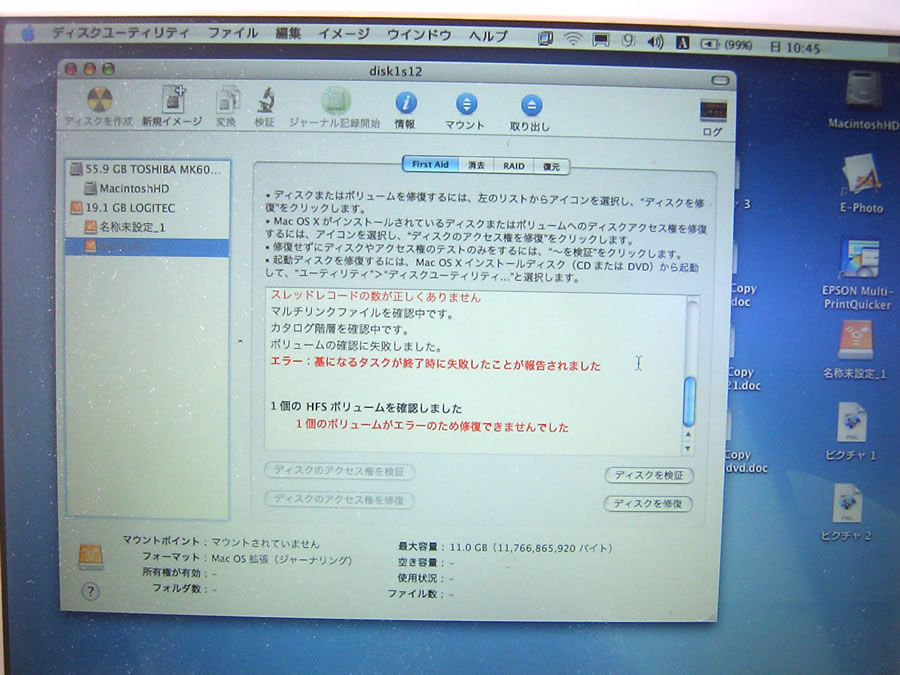Image resolution: width=900 pixels, height=675 pixels.
Task: Click the スレッドレコードの数が正しくありません log line
Action: click(x=375, y=297)
